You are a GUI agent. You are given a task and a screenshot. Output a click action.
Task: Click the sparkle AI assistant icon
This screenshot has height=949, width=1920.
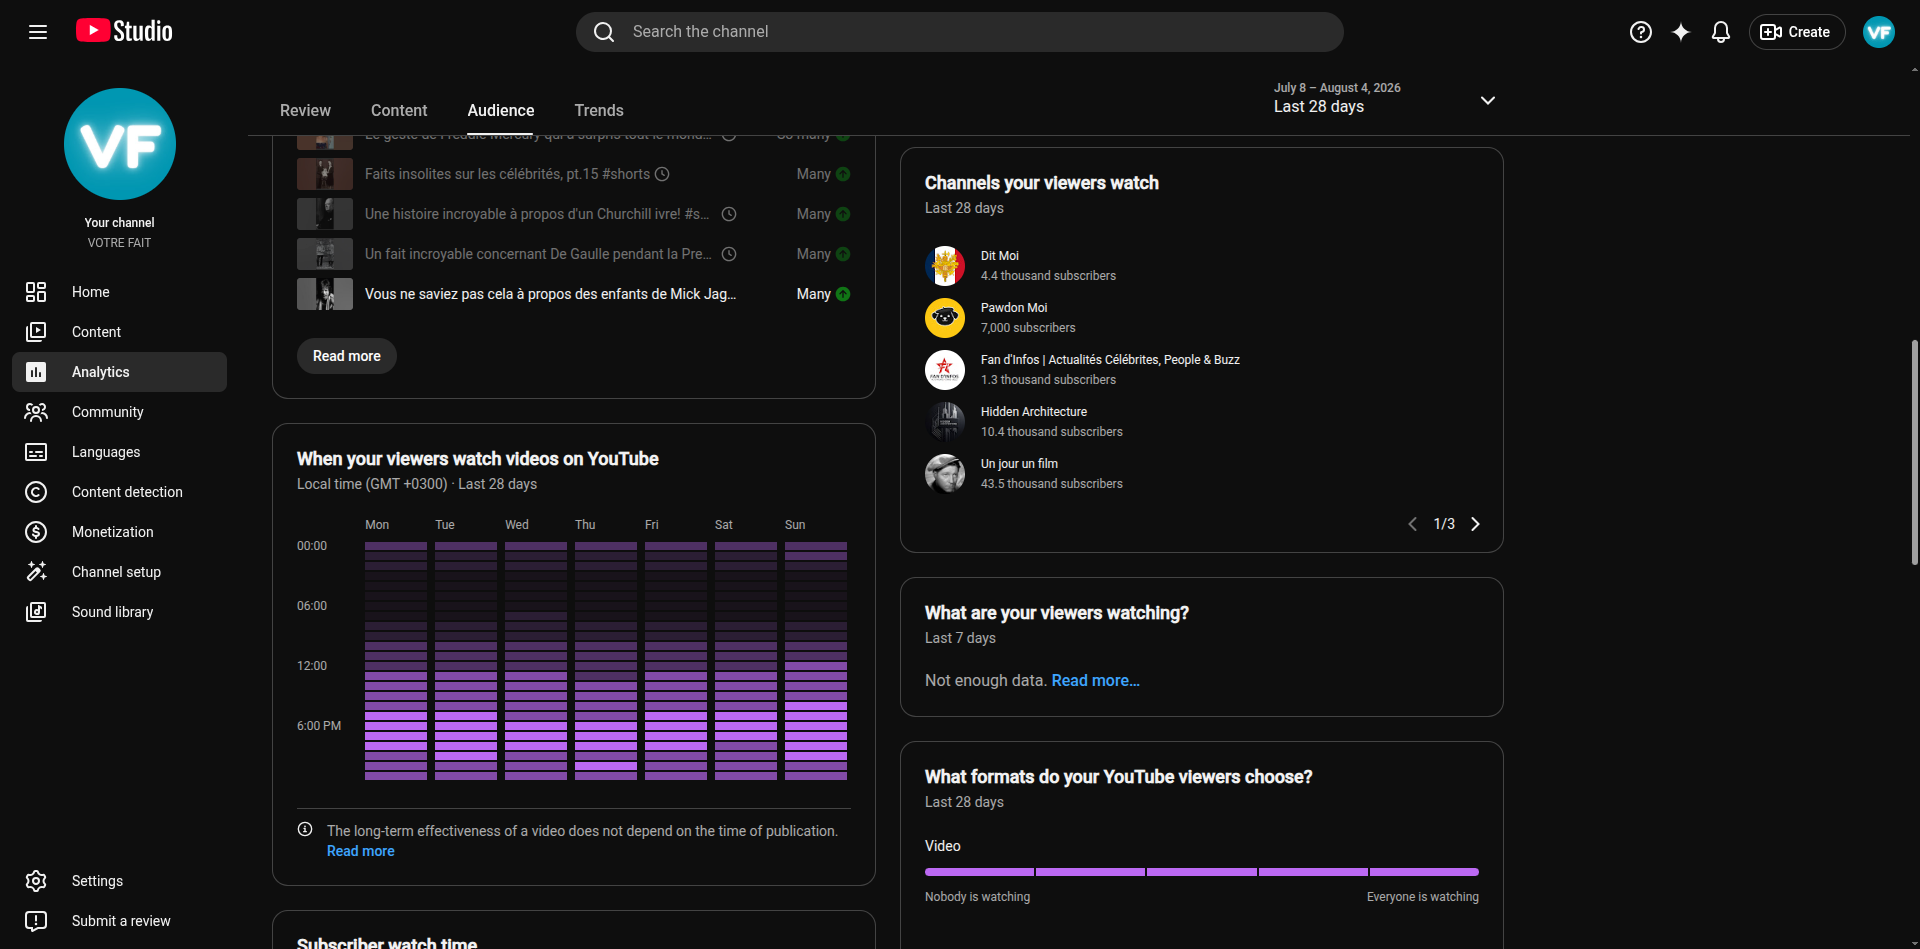click(1681, 32)
